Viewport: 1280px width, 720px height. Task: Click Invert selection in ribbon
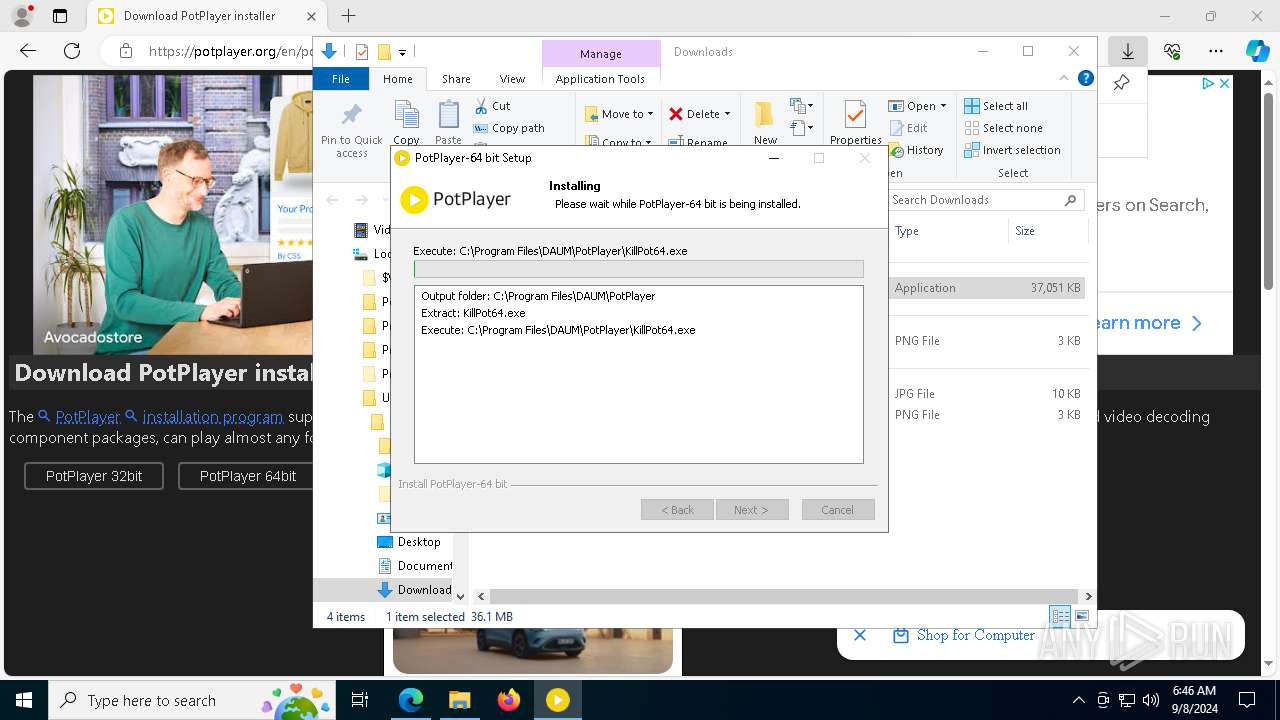1012,150
